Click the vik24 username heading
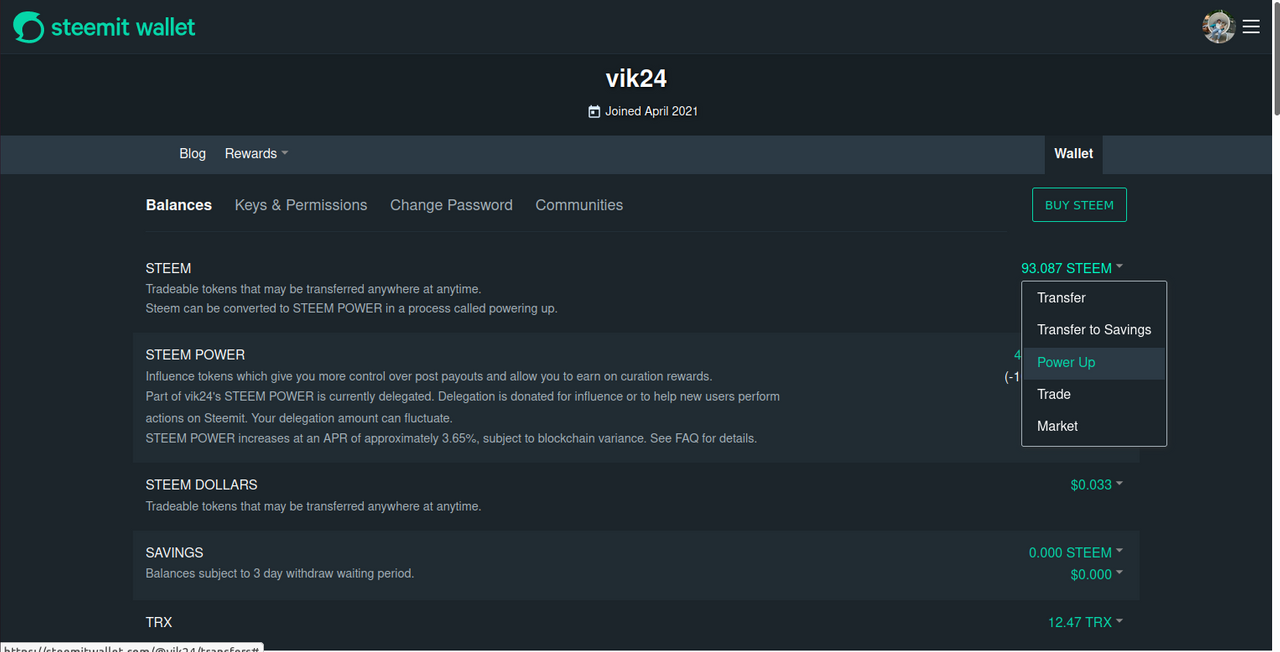 [636, 78]
